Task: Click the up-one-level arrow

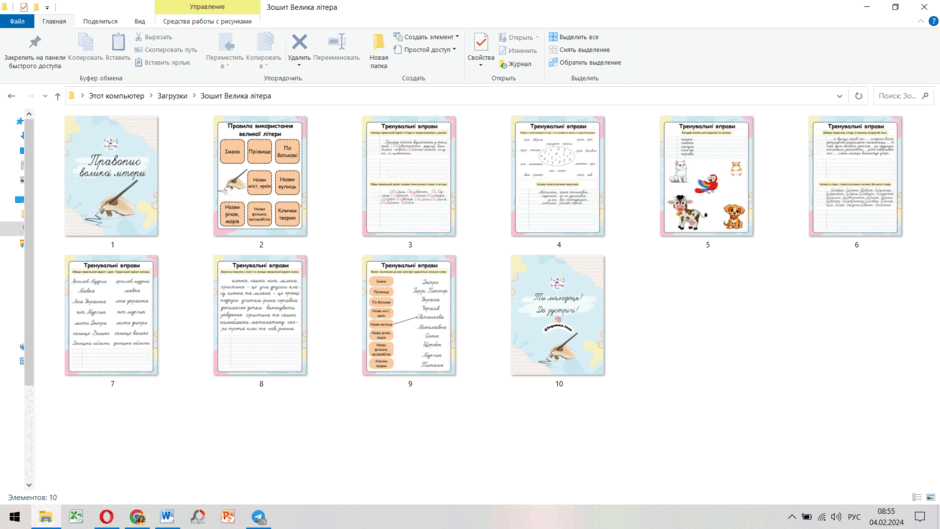Action: coord(58,96)
